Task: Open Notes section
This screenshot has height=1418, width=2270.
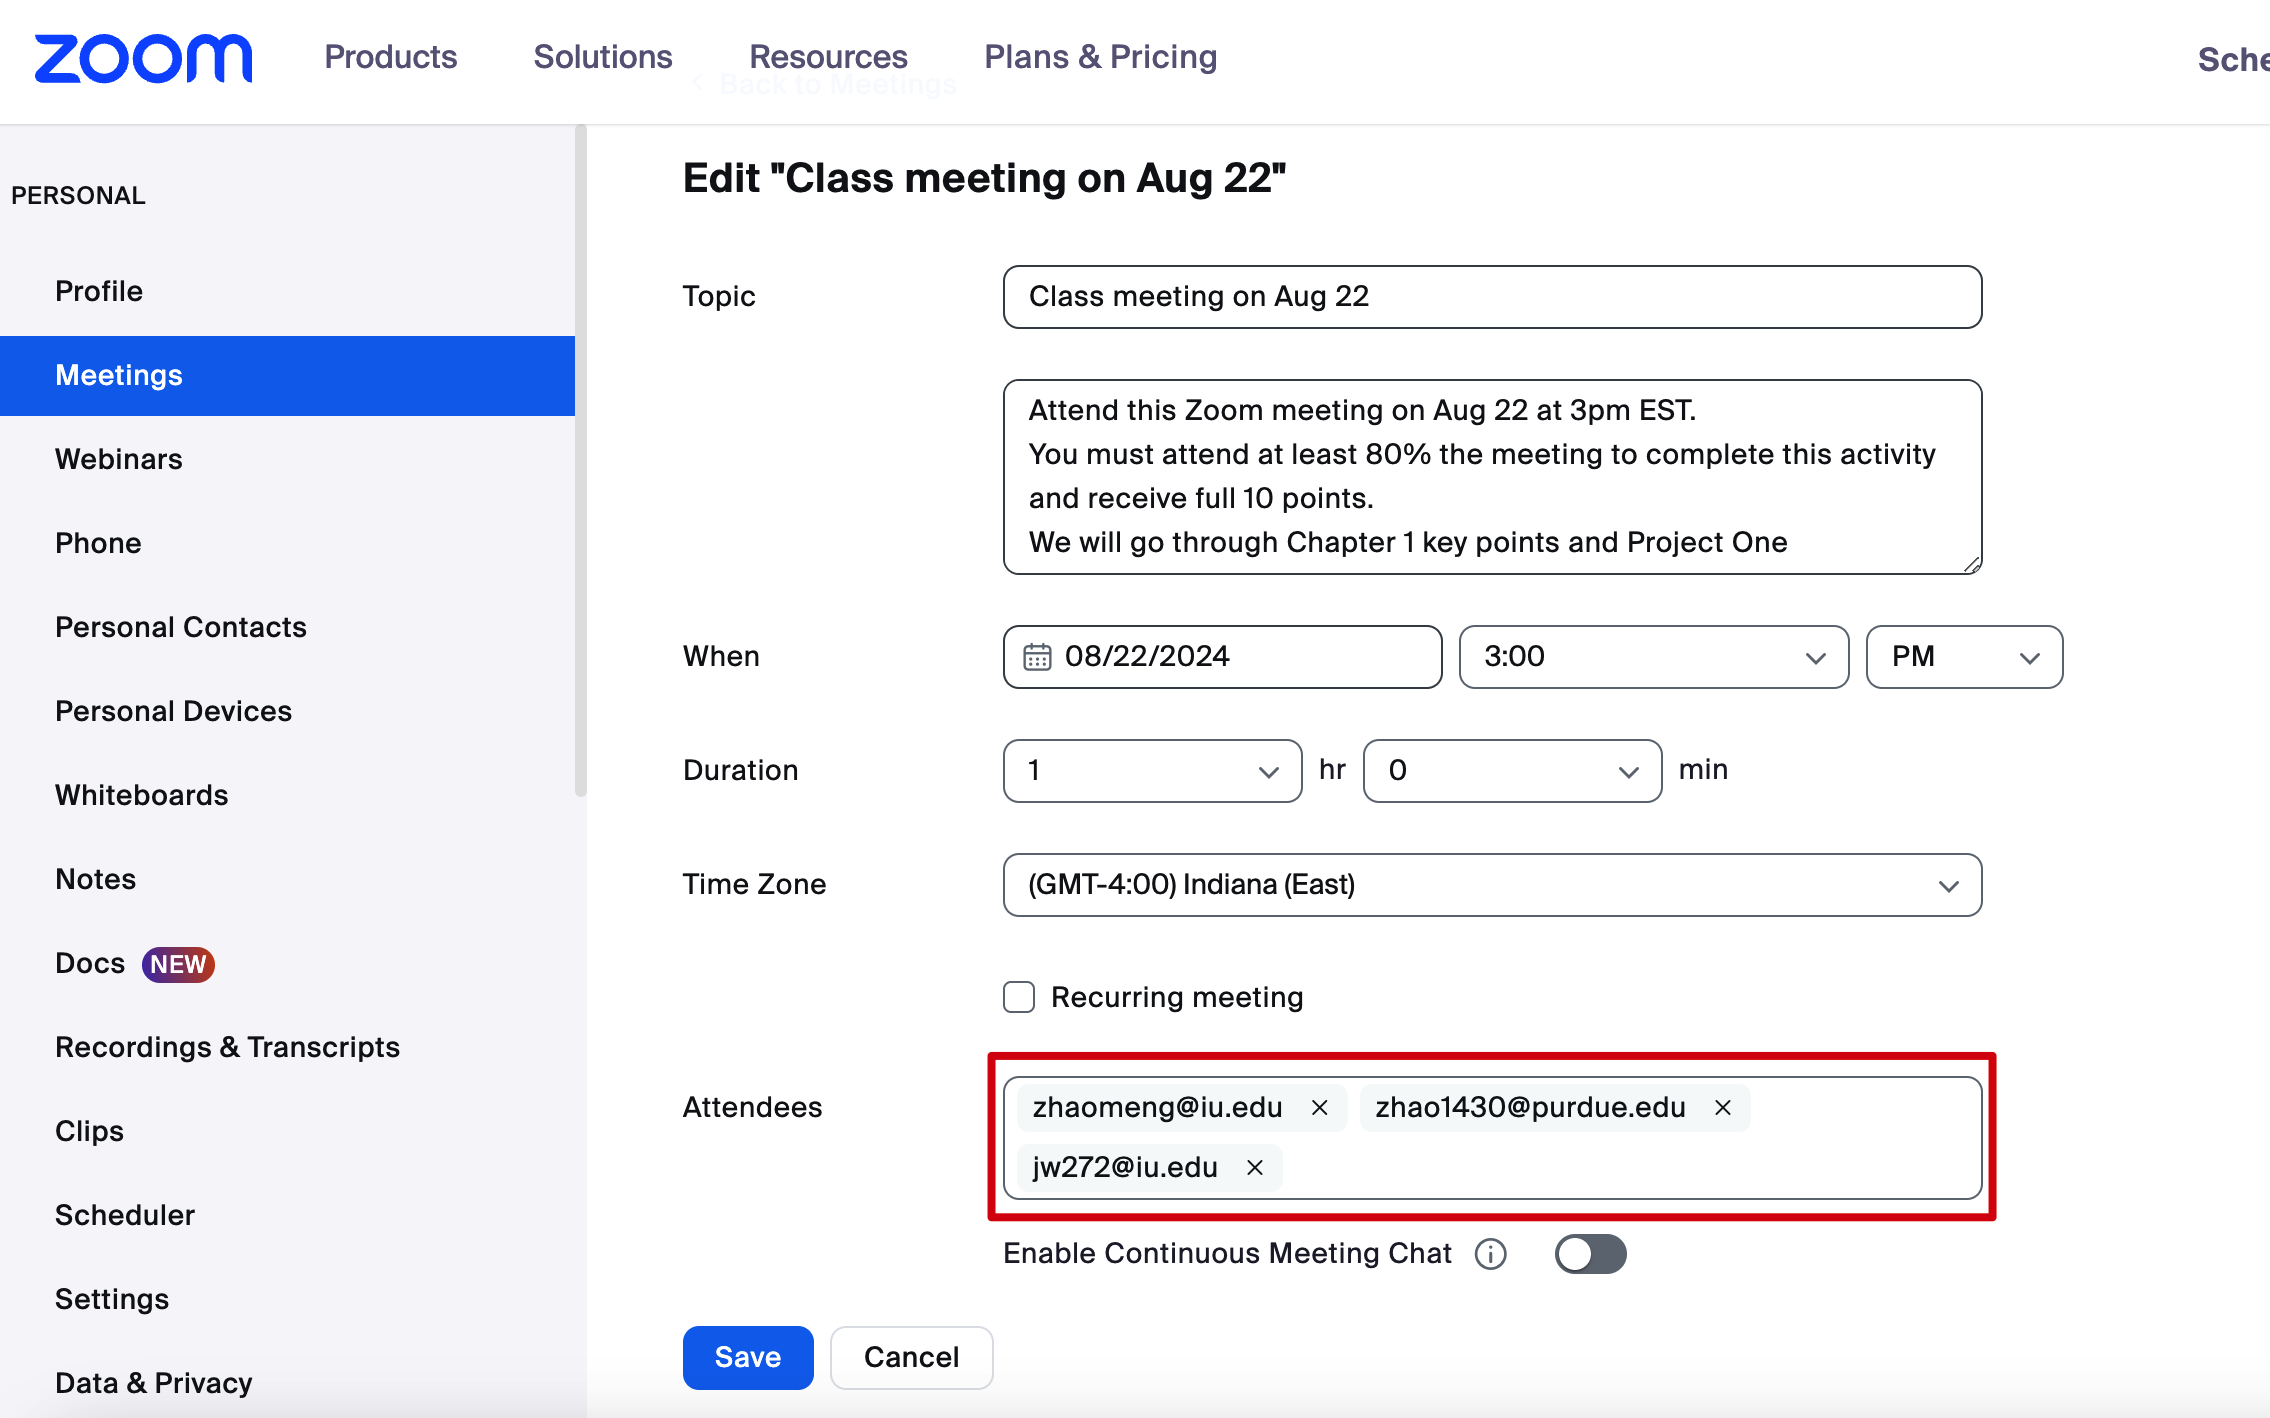Action: (95, 879)
